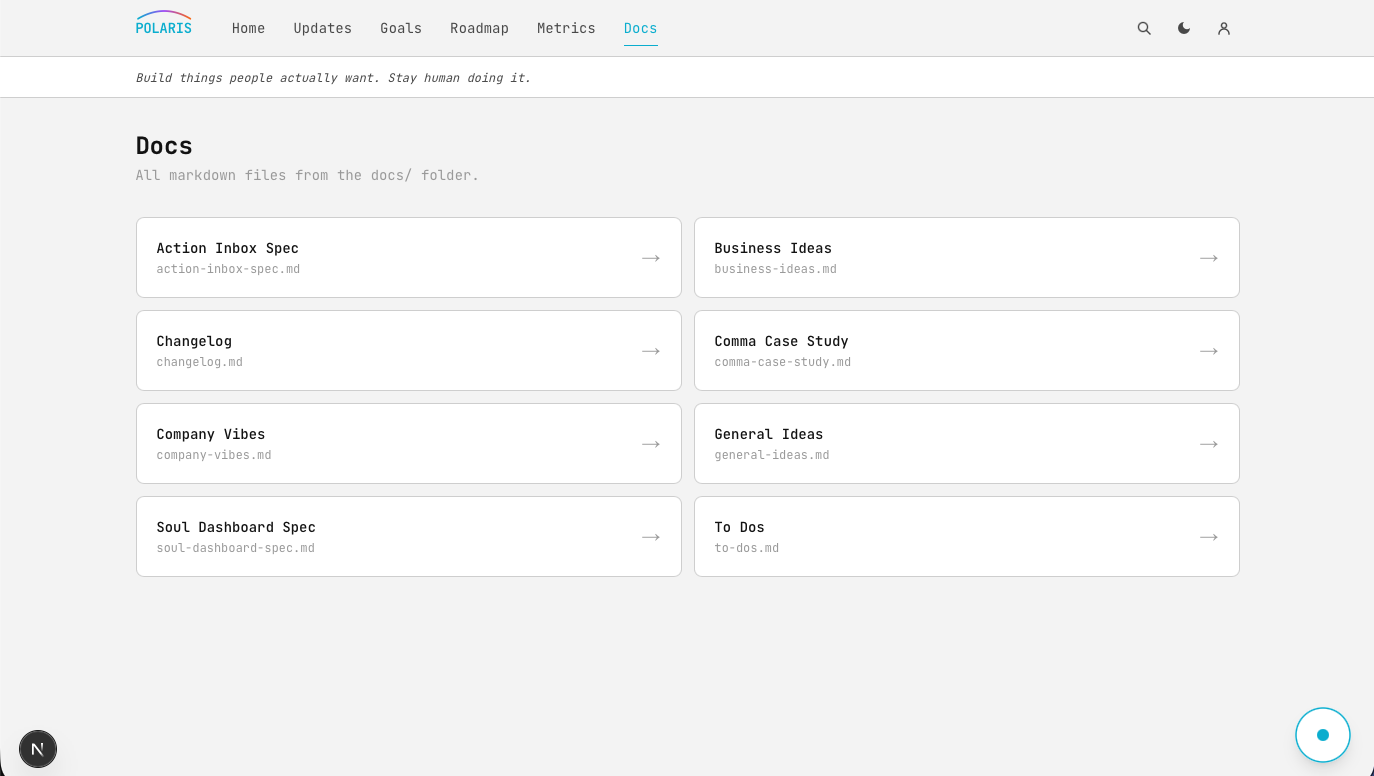Click filename general-ideas.md
Viewport: 1374px width, 776px height.
point(772,455)
